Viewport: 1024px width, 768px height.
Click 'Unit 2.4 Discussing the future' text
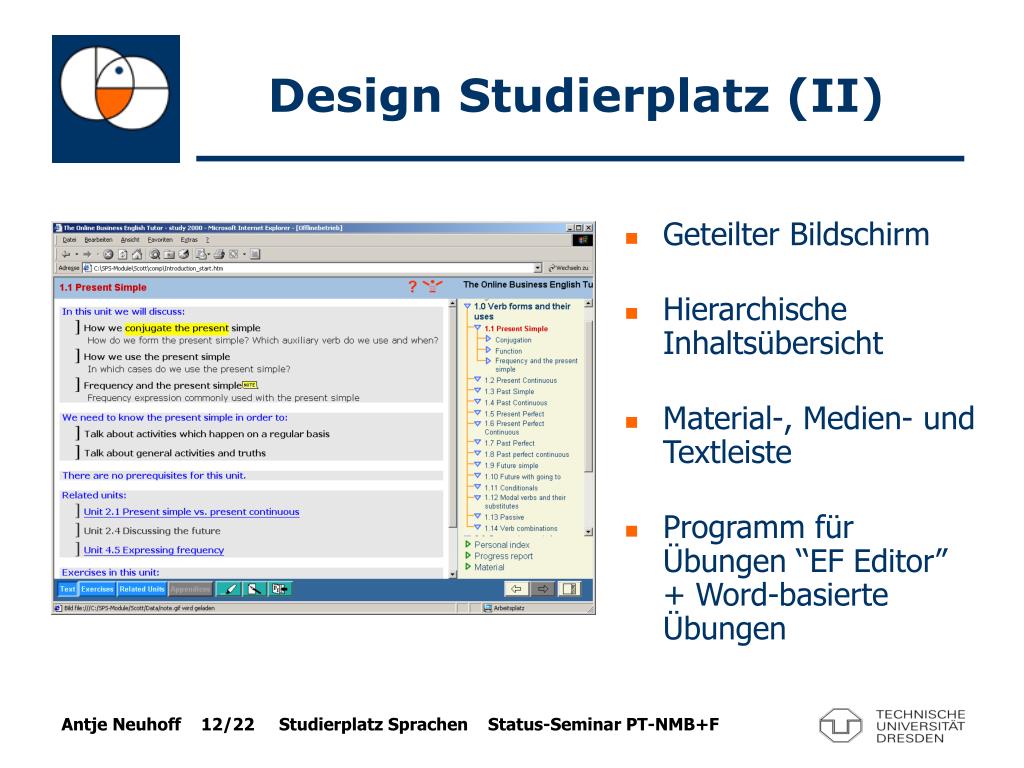(x=152, y=531)
